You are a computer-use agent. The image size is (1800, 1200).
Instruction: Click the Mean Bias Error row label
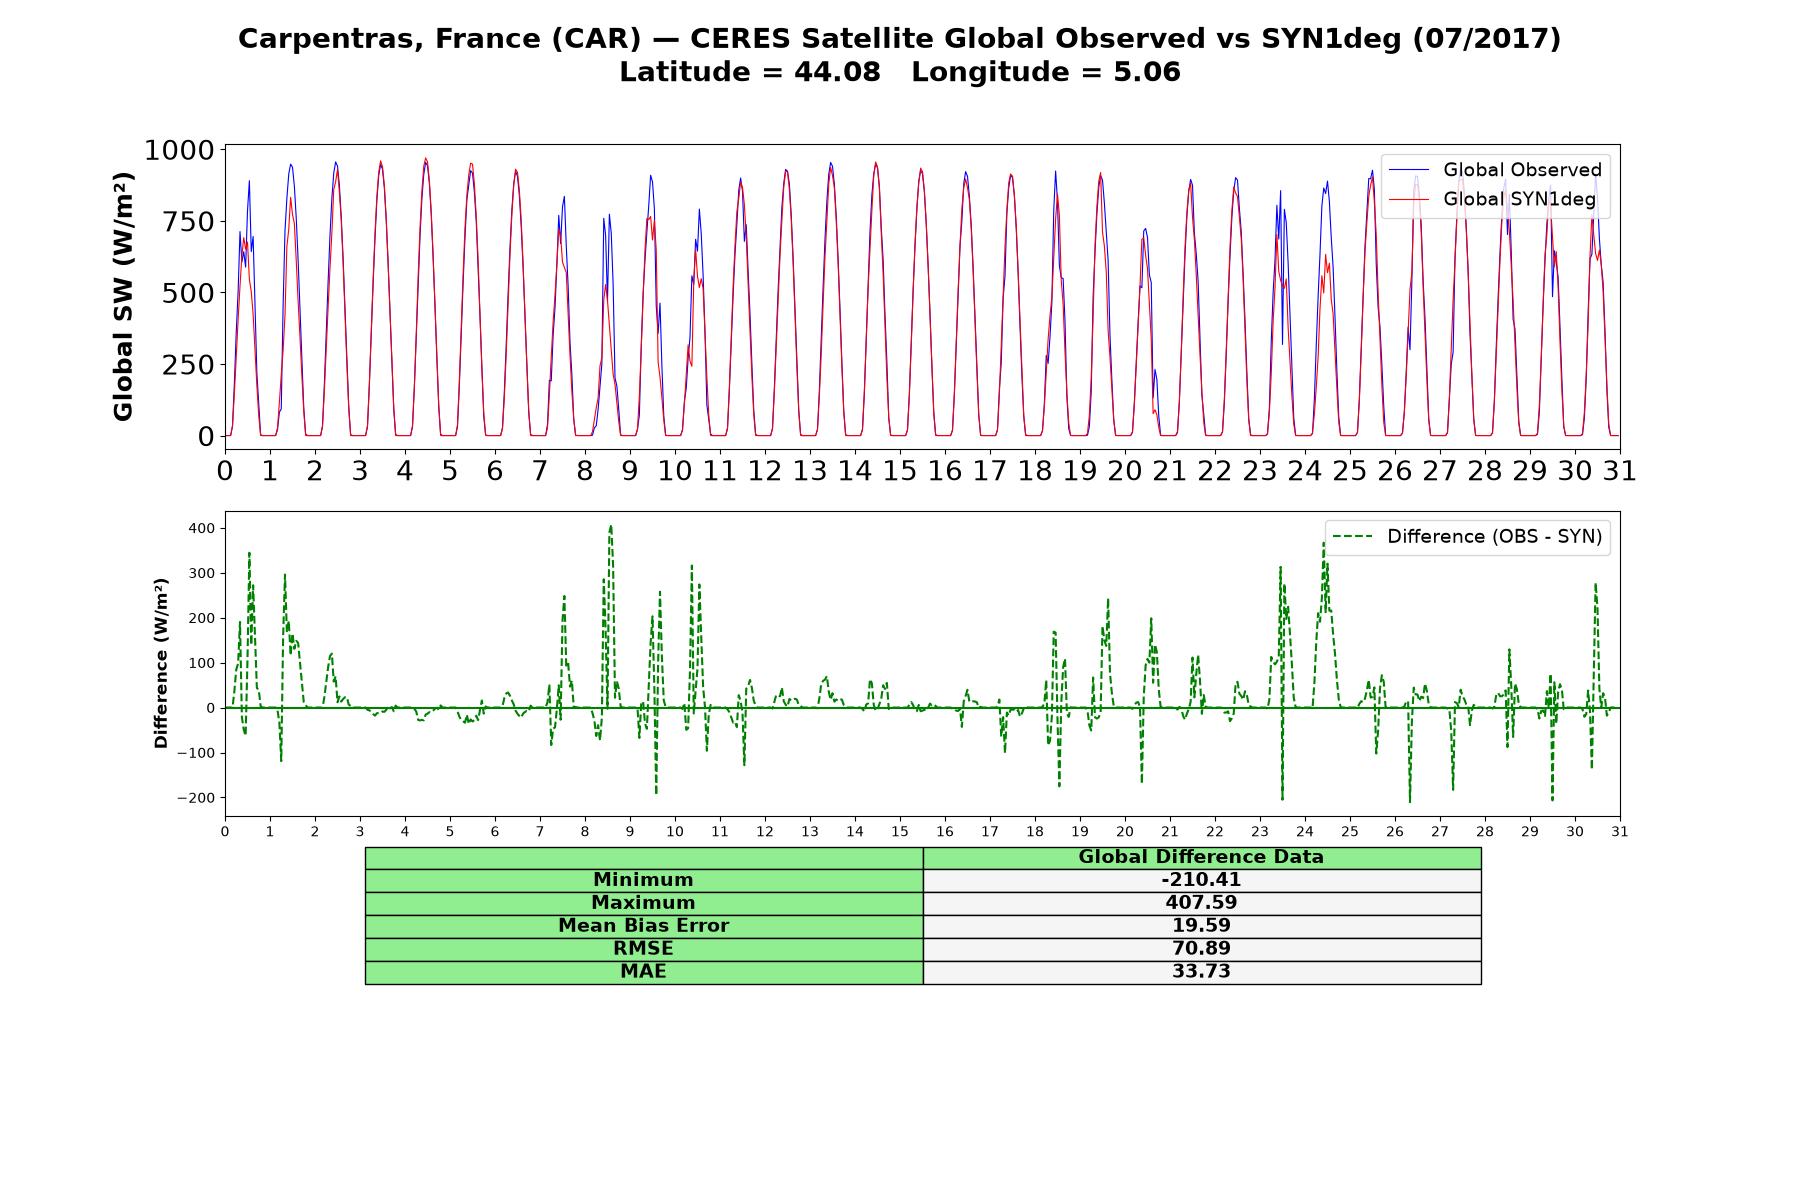click(x=644, y=926)
